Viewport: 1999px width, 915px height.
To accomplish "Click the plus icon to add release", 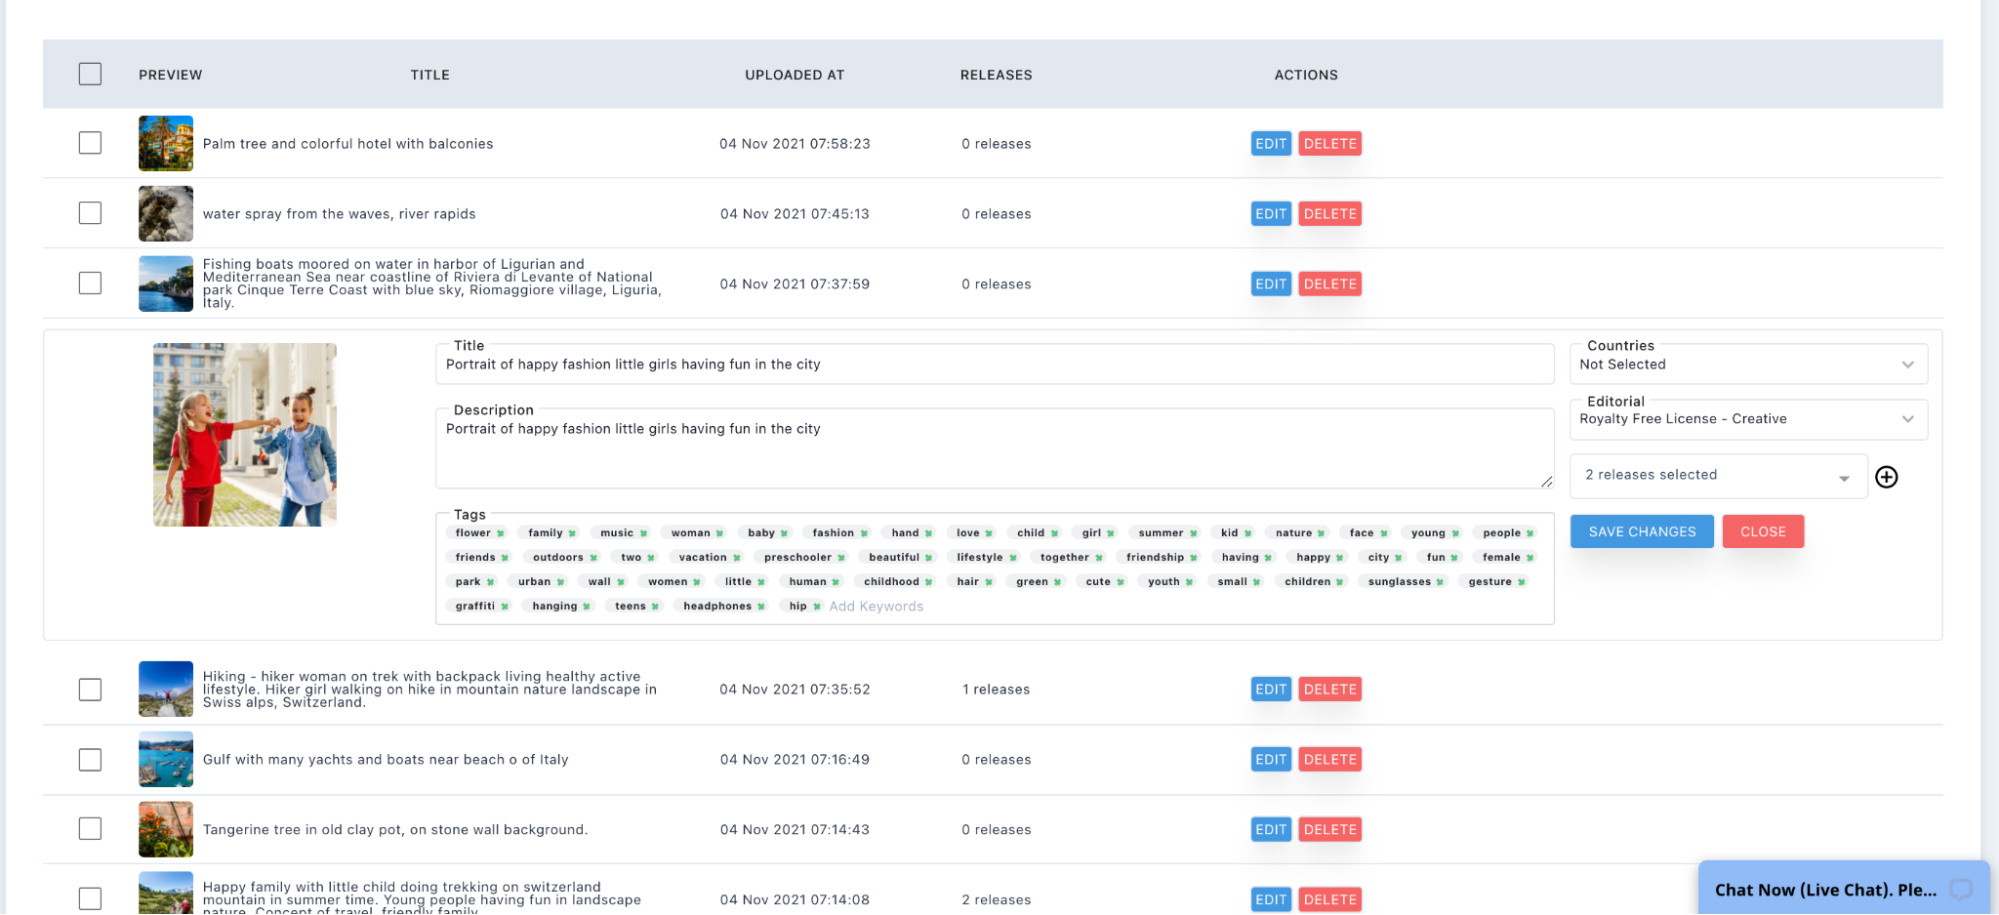I will [x=1886, y=477].
